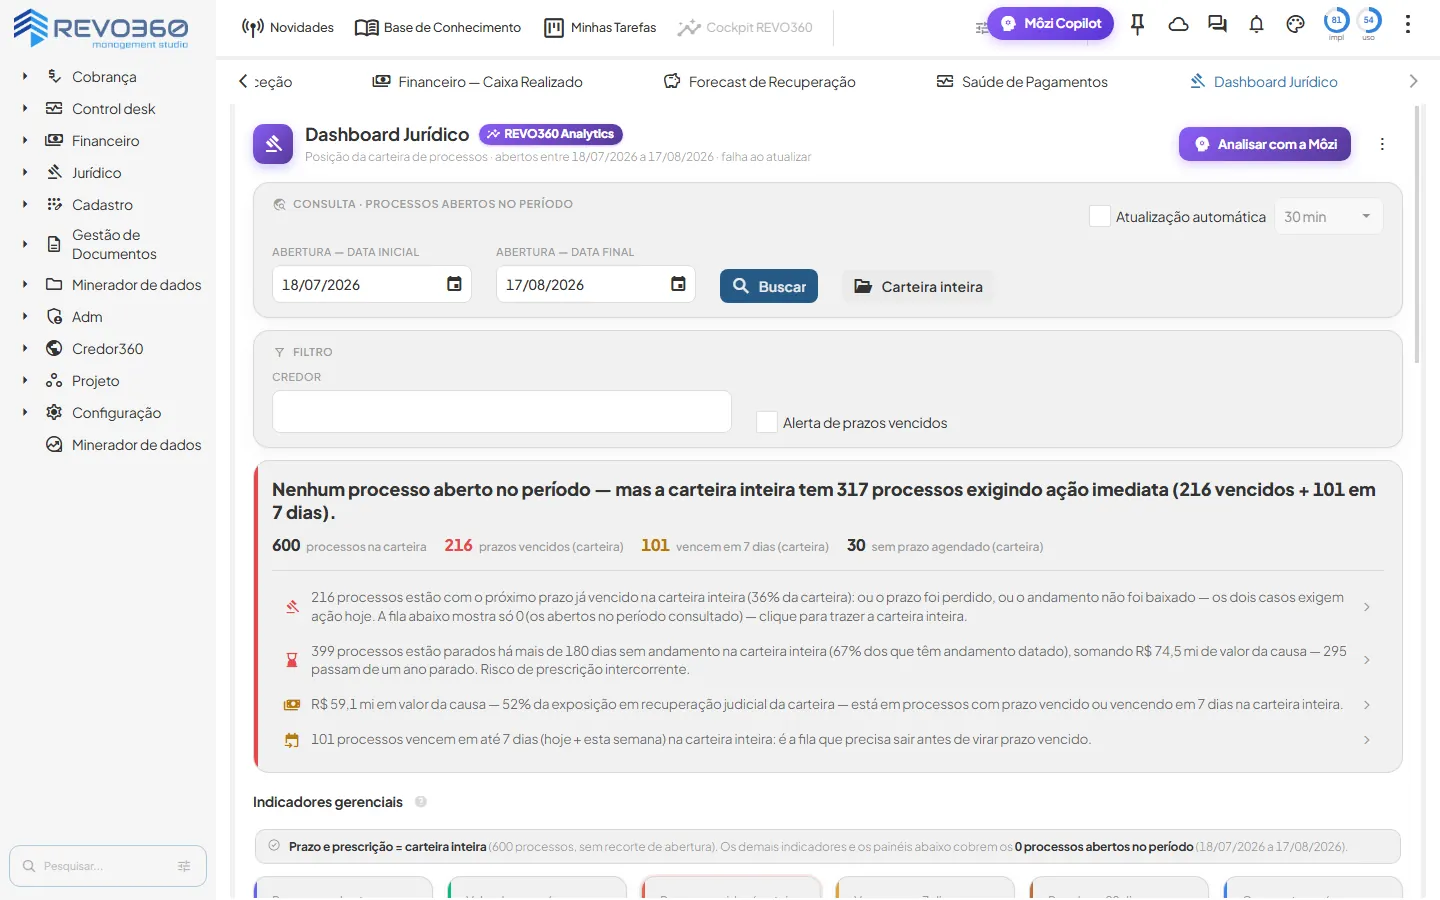1440x900 pixels.
Task: Open the chat messages icon
Action: tap(1217, 25)
